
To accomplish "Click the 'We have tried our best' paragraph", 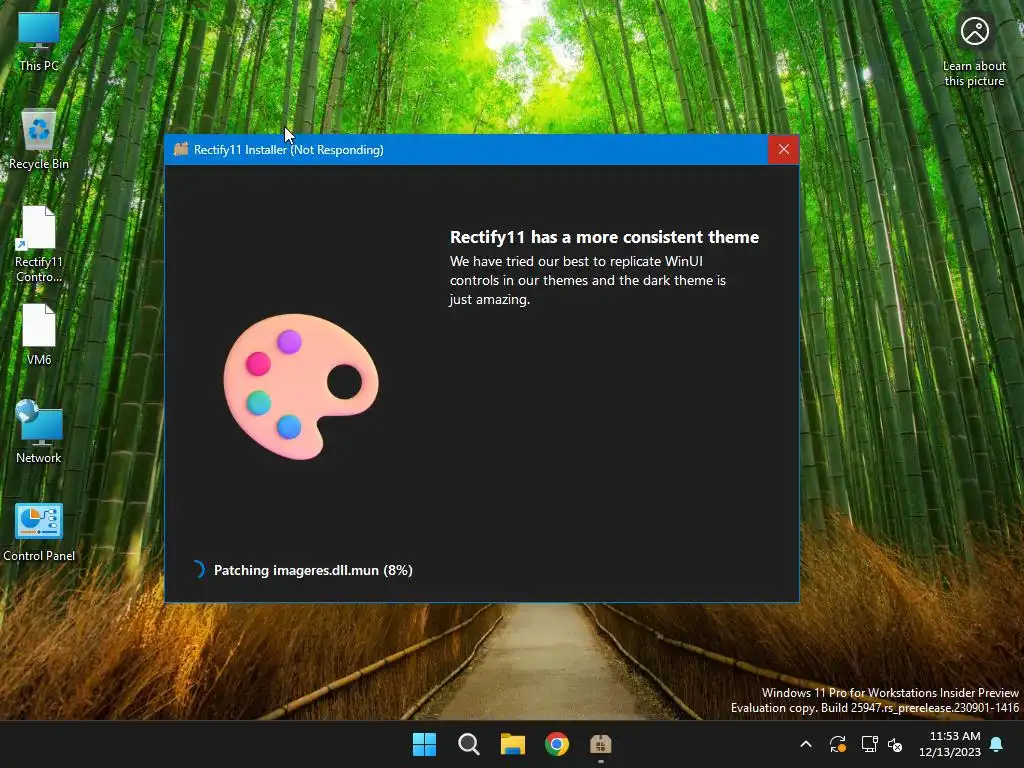I will (588, 280).
